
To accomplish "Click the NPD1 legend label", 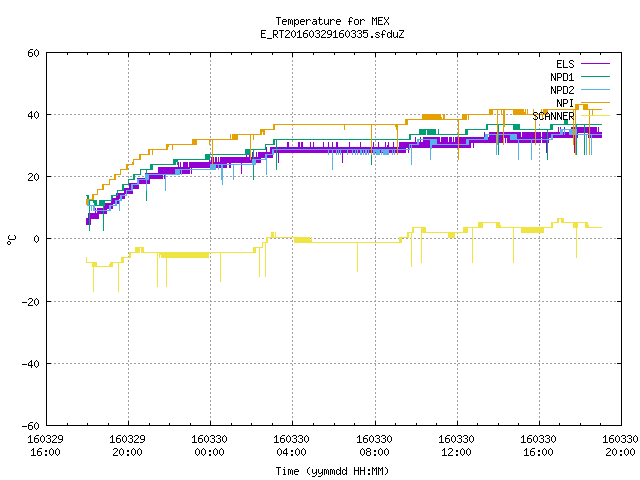I will click(x=562, y=77).
